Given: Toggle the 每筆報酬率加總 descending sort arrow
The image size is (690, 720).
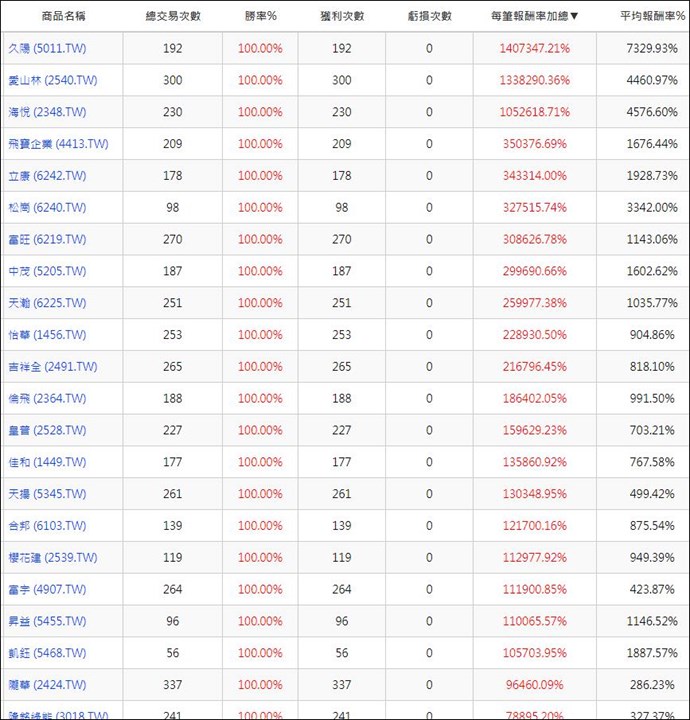Looking at the screenshot, I should pyautogui.click(x=574, y=17).
